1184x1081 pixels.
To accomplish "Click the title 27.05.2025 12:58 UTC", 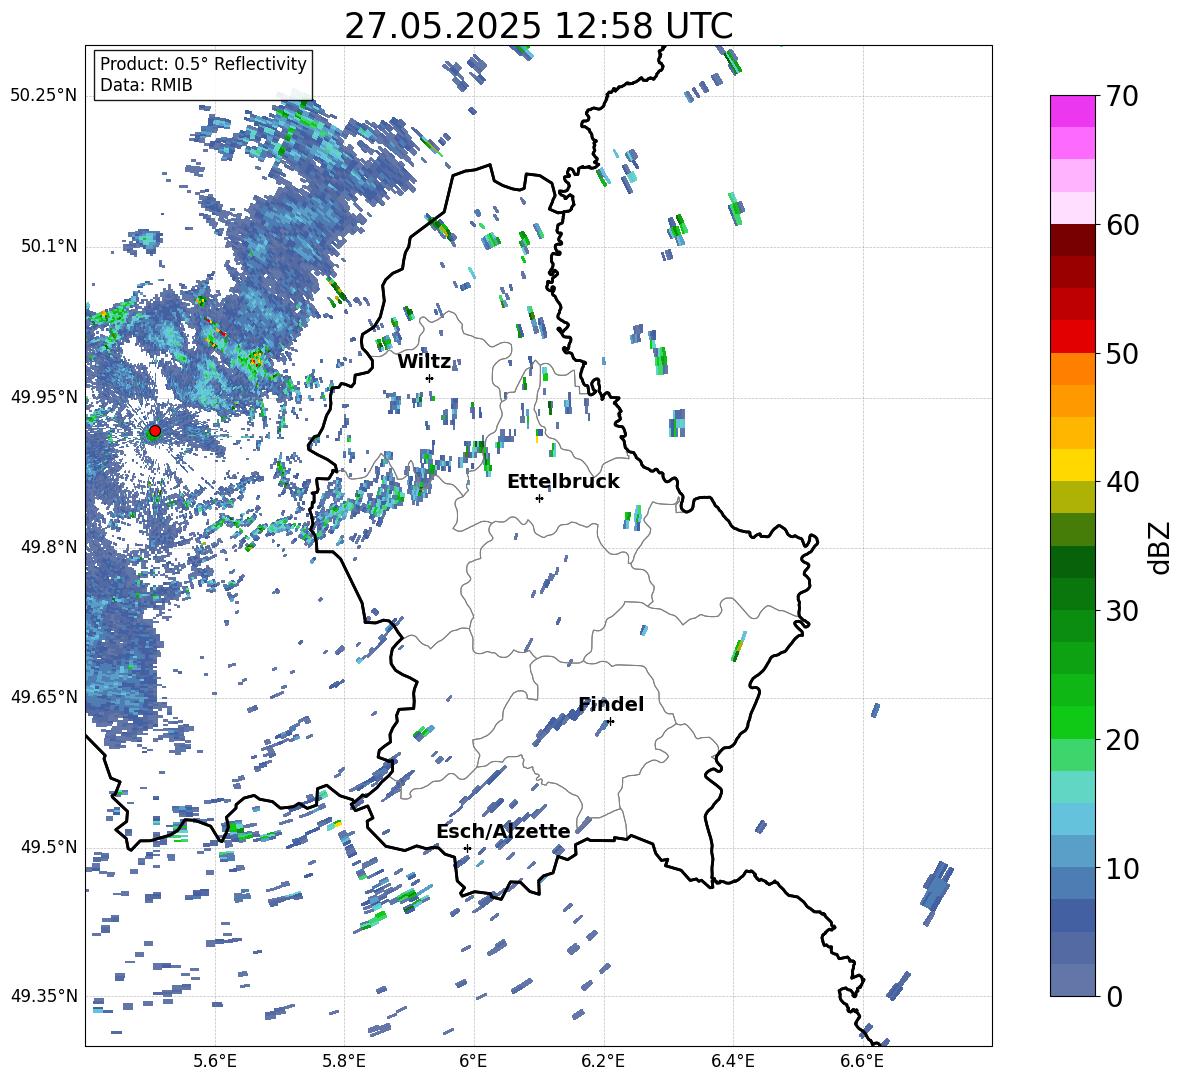I will tap(538, 26).
